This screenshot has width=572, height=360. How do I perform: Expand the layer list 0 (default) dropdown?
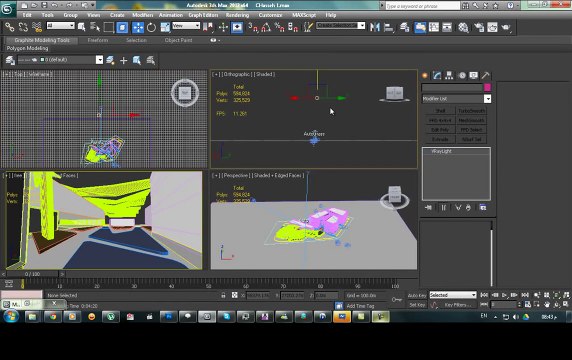99,60
